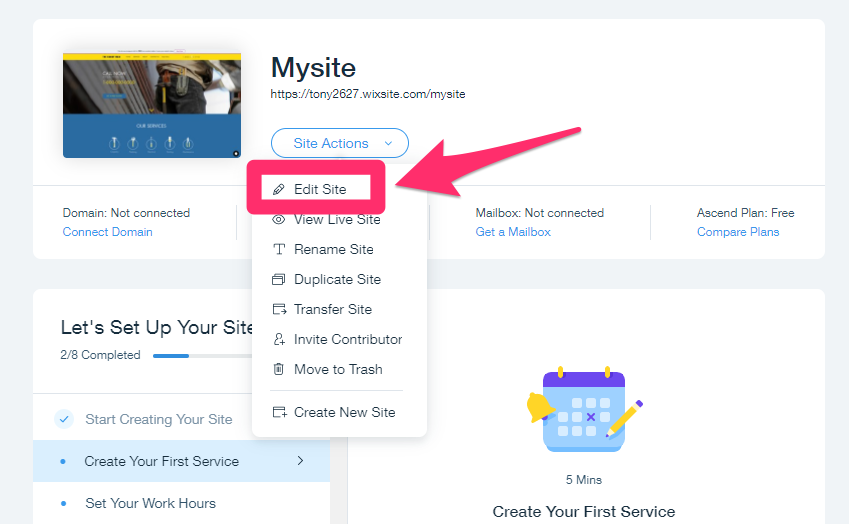Open the Connect Domain link
Viewport: 849px width, 524px height.
click(x=107, y=232)
